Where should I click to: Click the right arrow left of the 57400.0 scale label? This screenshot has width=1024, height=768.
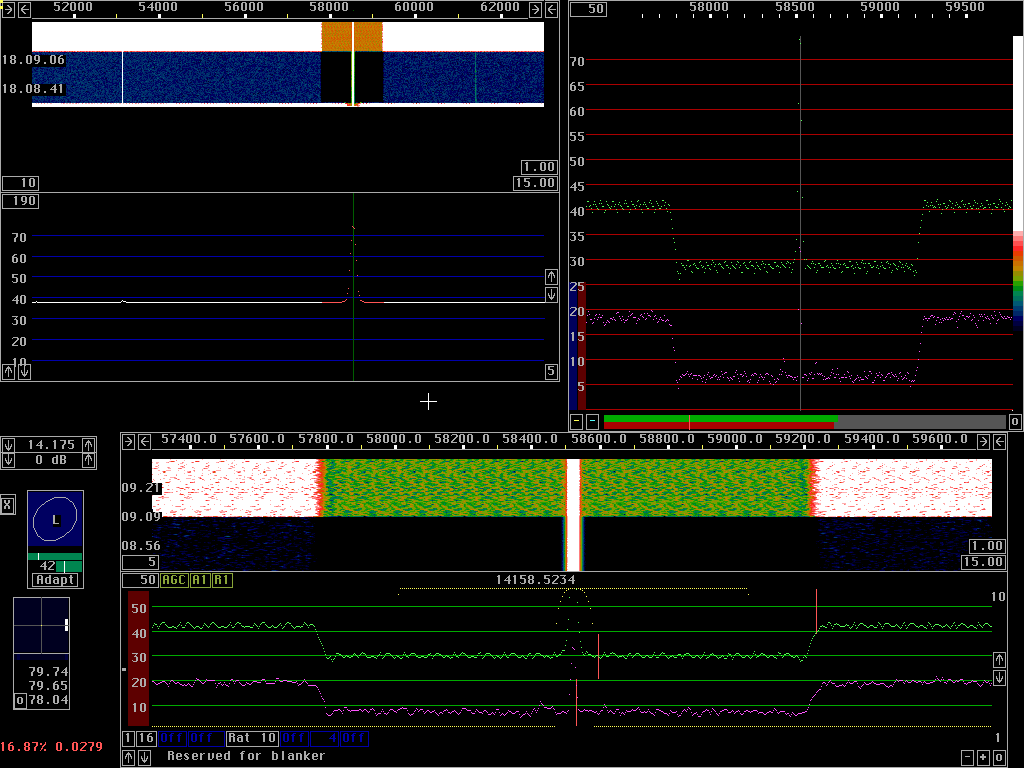point(129,441)
